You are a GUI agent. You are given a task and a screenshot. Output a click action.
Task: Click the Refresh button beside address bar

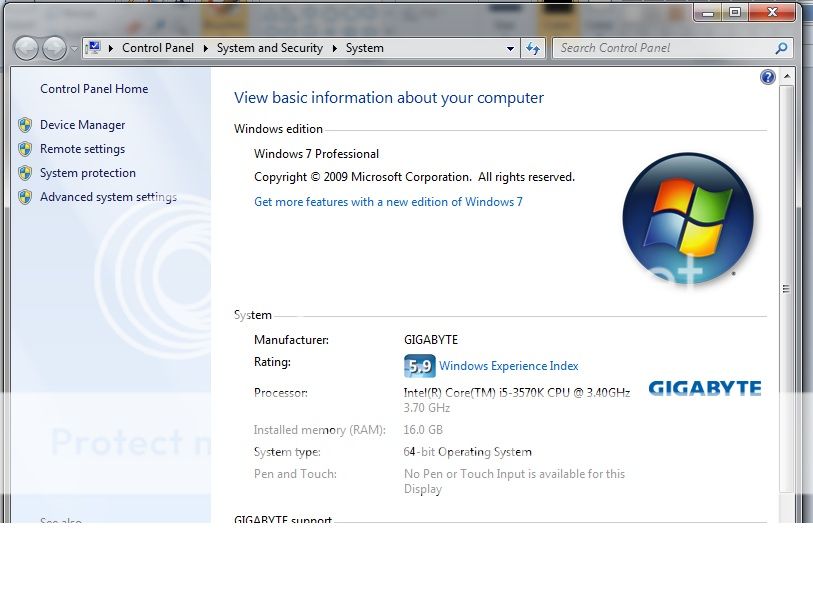point(532,48)
